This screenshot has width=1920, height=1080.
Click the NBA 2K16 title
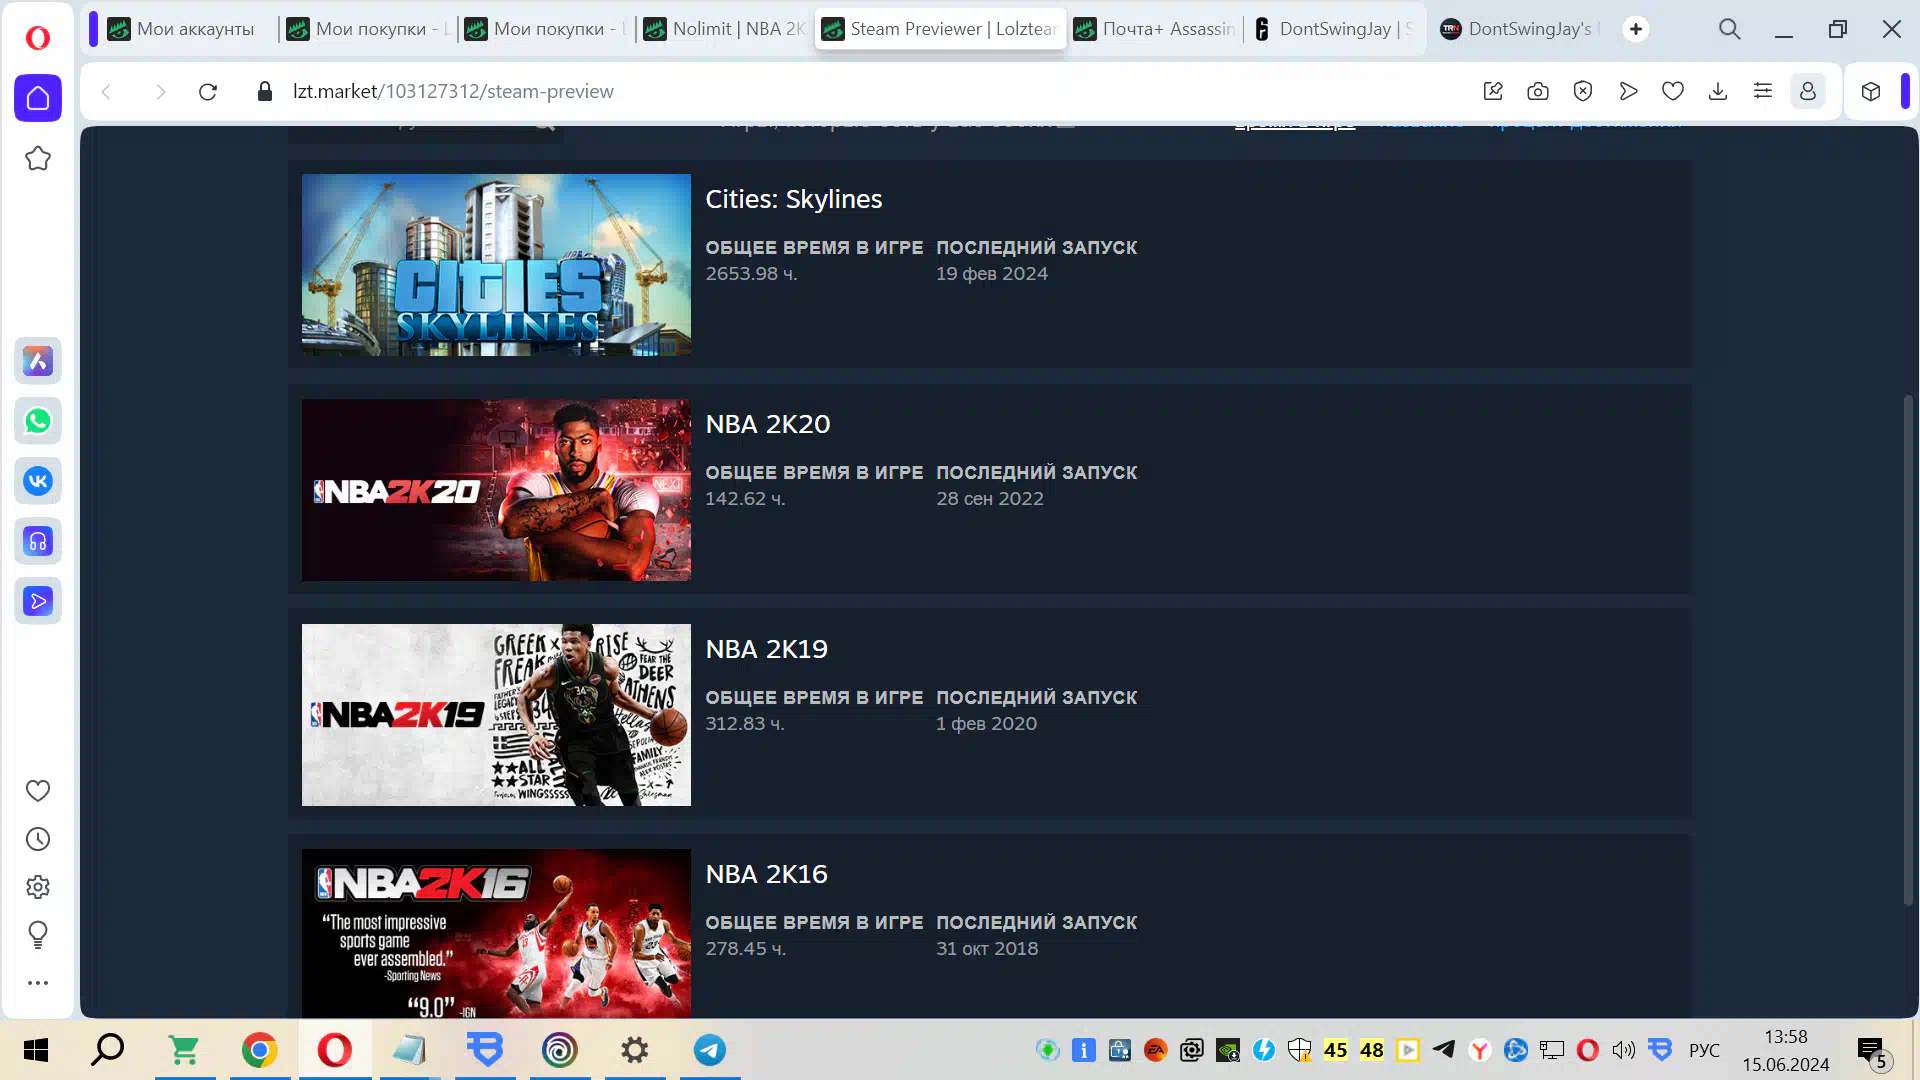coord(767,874)
